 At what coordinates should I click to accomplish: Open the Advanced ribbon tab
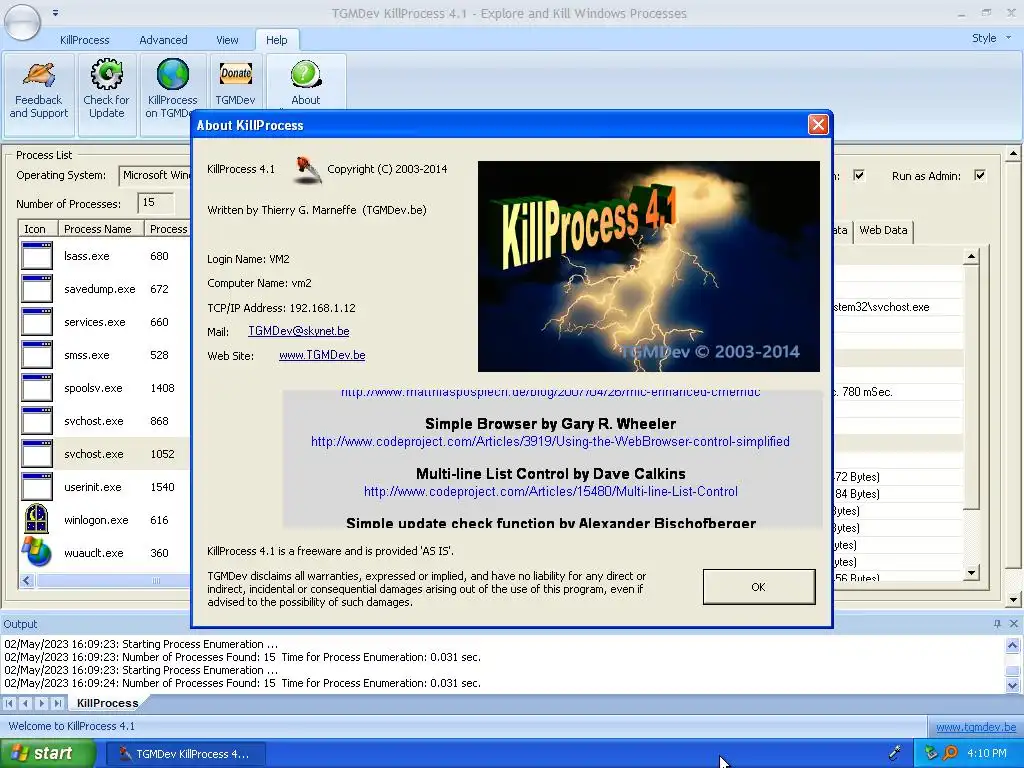coord(163,40)
